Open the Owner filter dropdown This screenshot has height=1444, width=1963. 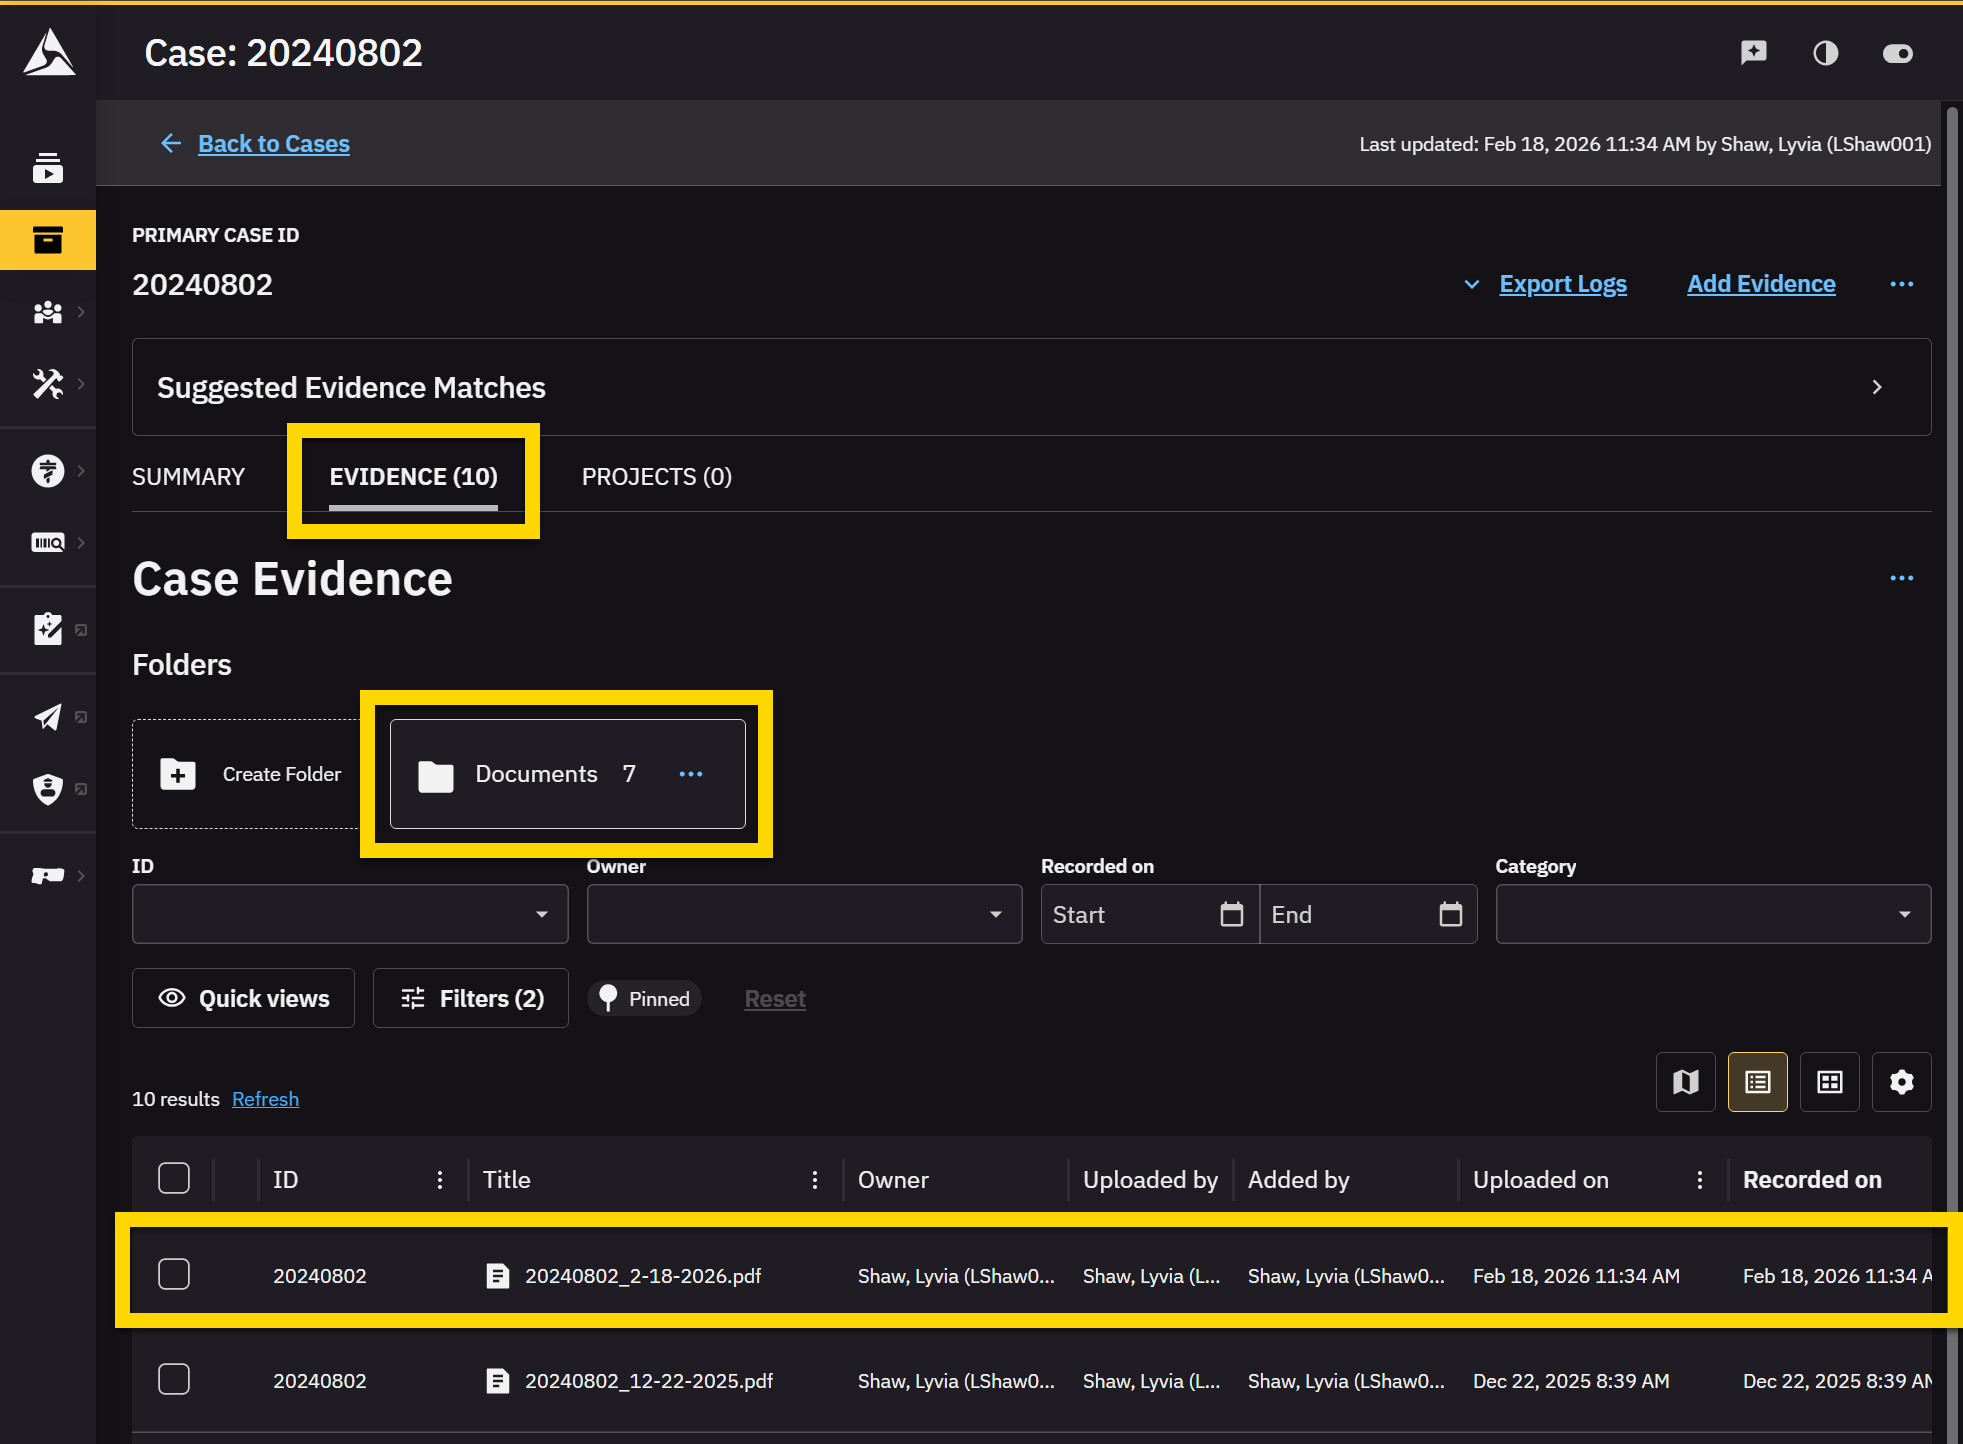(x=993, y=913)
